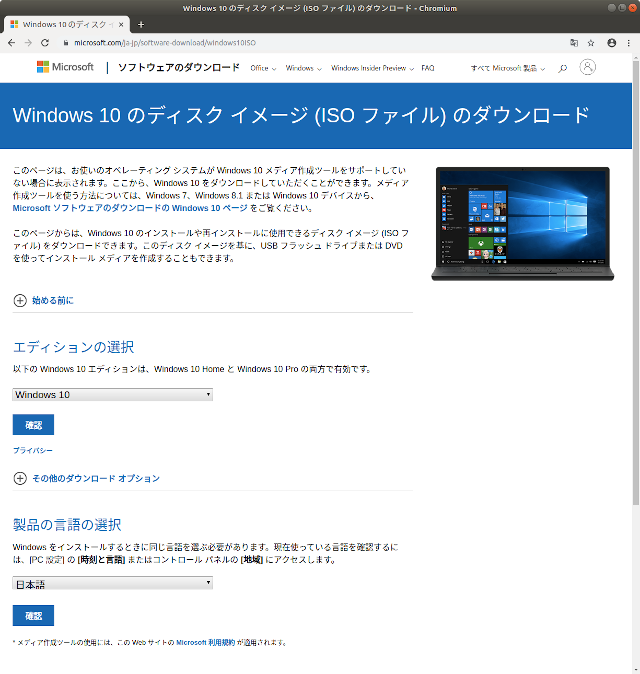
Task: Click 確認 button under language selection
Action: (x=34, y=616)
